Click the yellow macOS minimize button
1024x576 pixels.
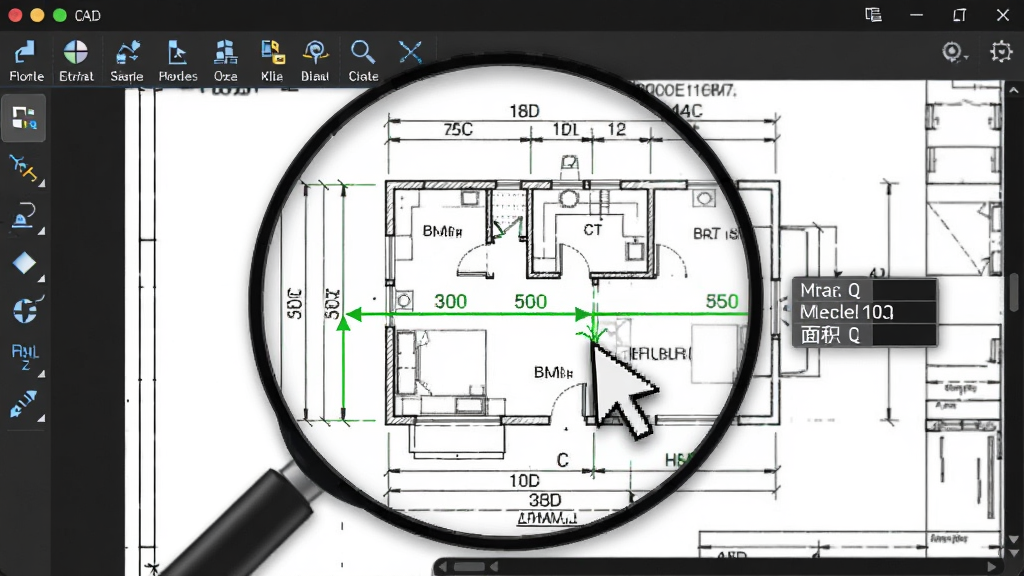(x=37, y=15)
